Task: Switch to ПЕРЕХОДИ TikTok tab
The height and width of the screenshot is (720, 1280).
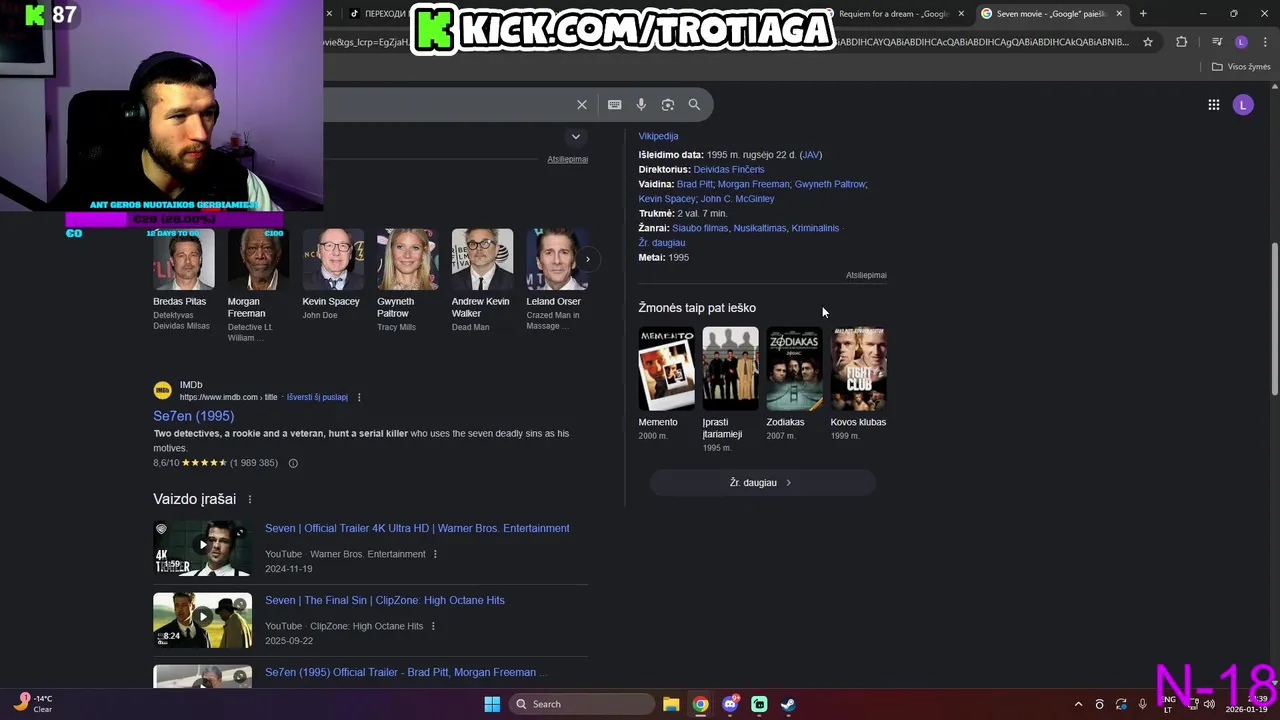Action: click(378, 14)
